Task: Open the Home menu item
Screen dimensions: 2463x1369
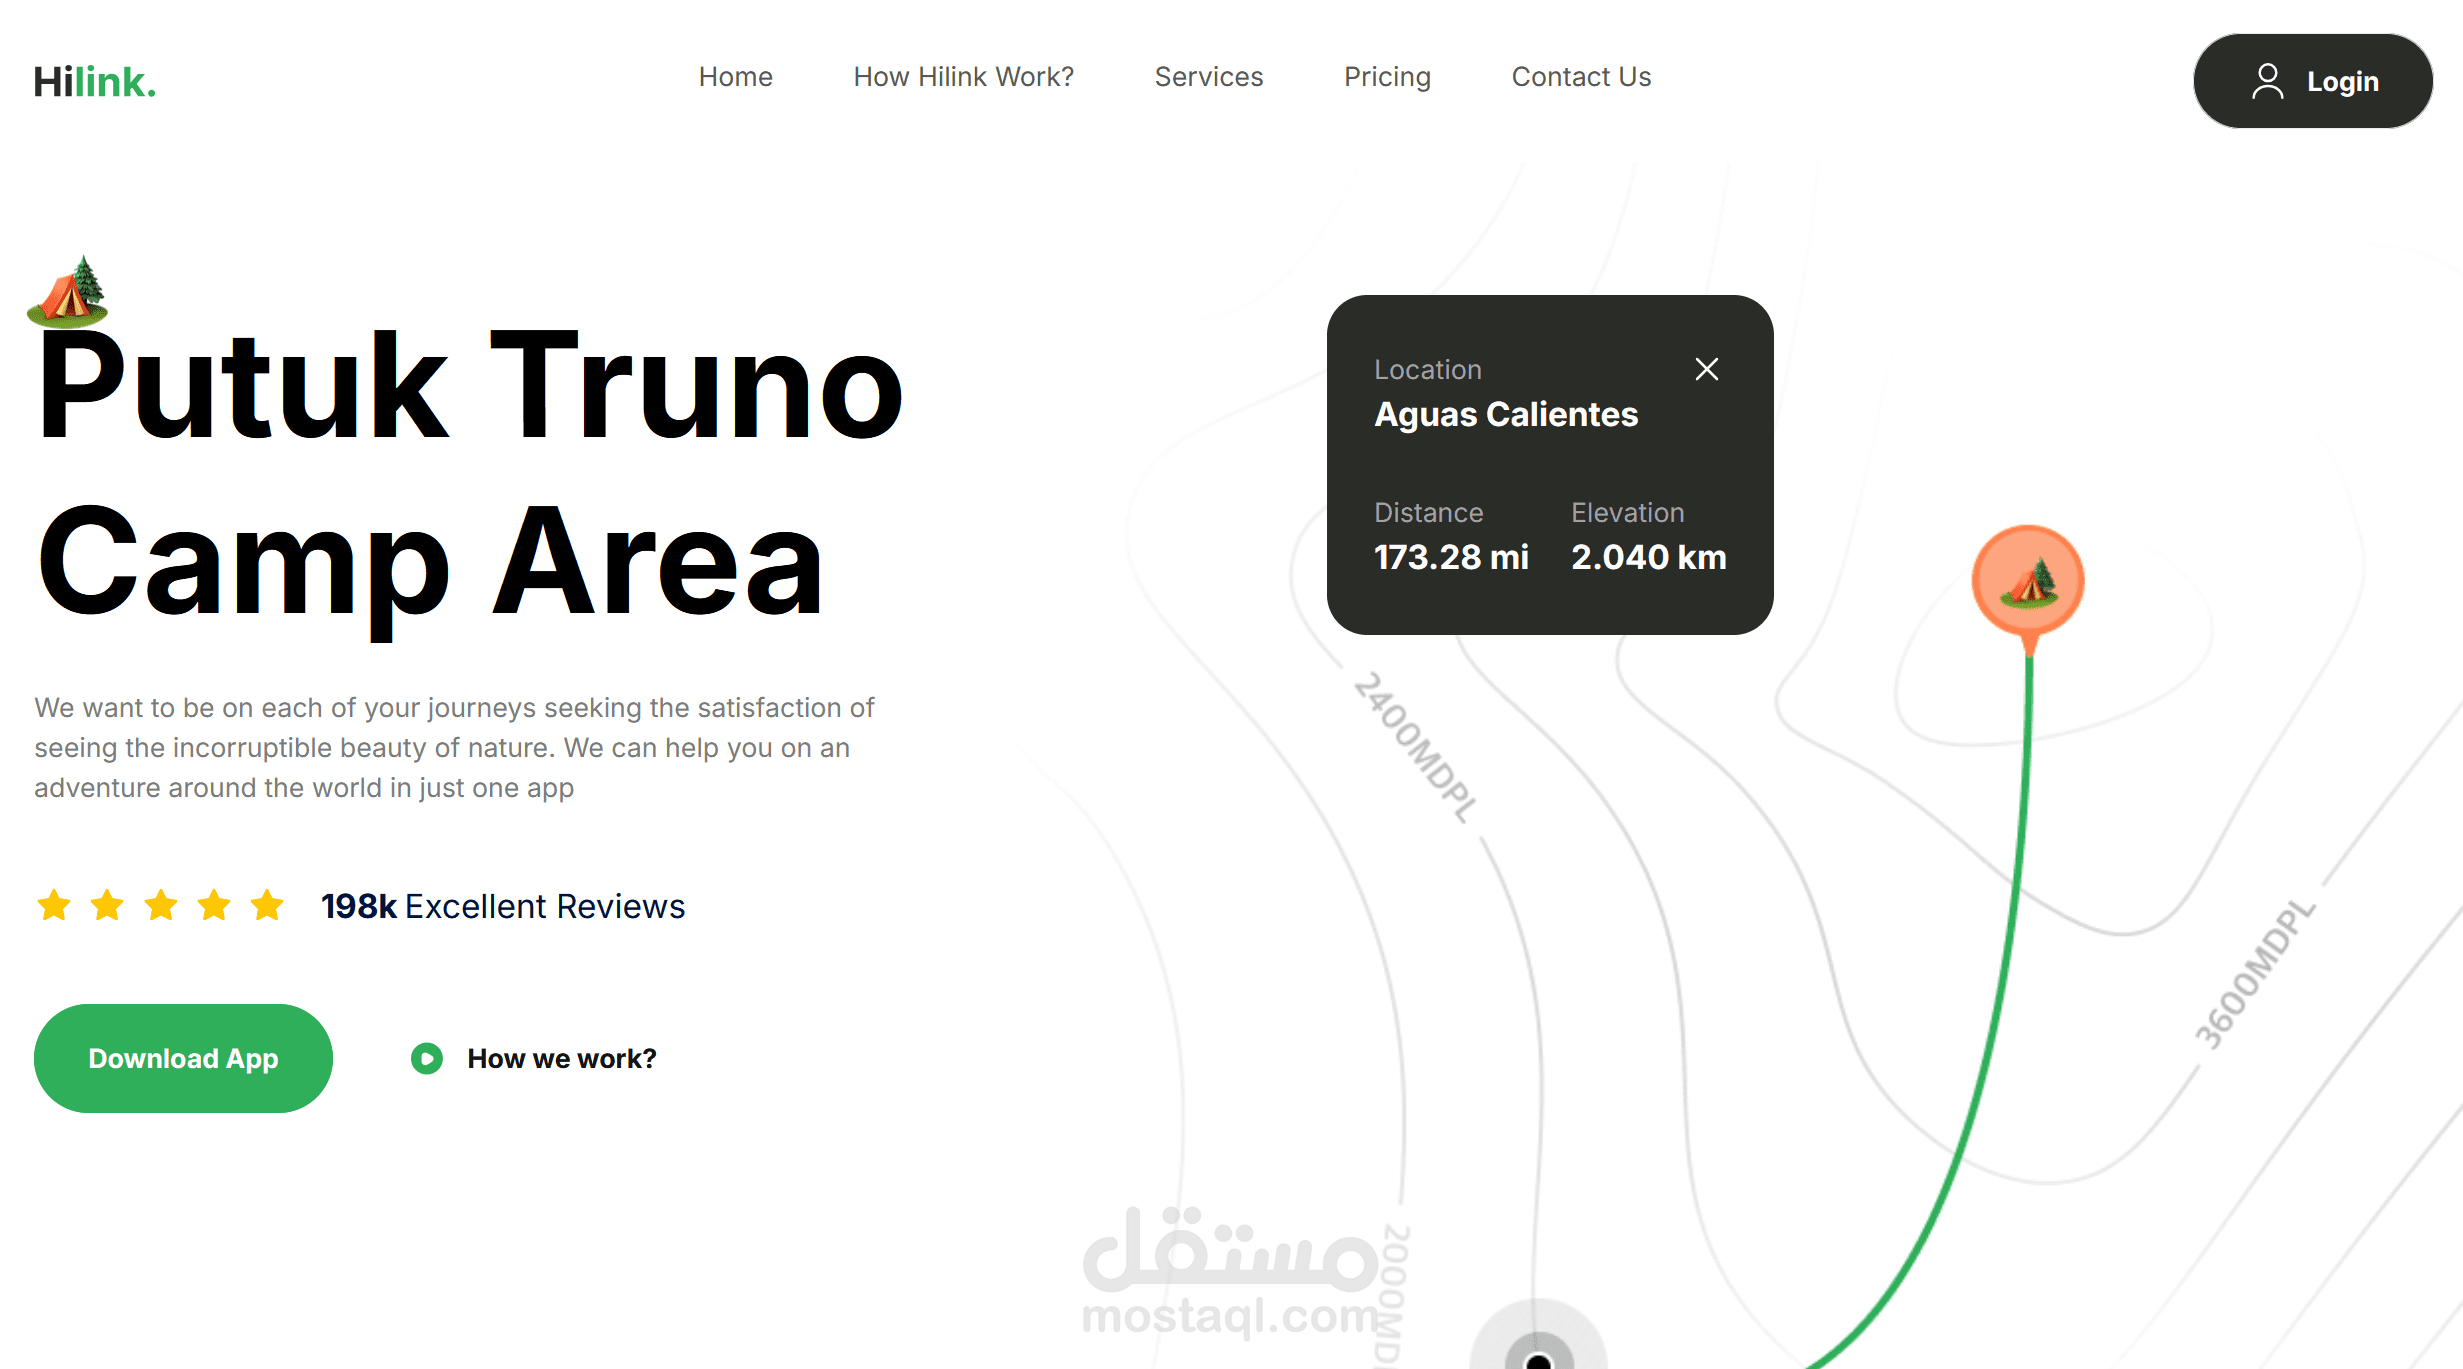Action: point(735,77)
